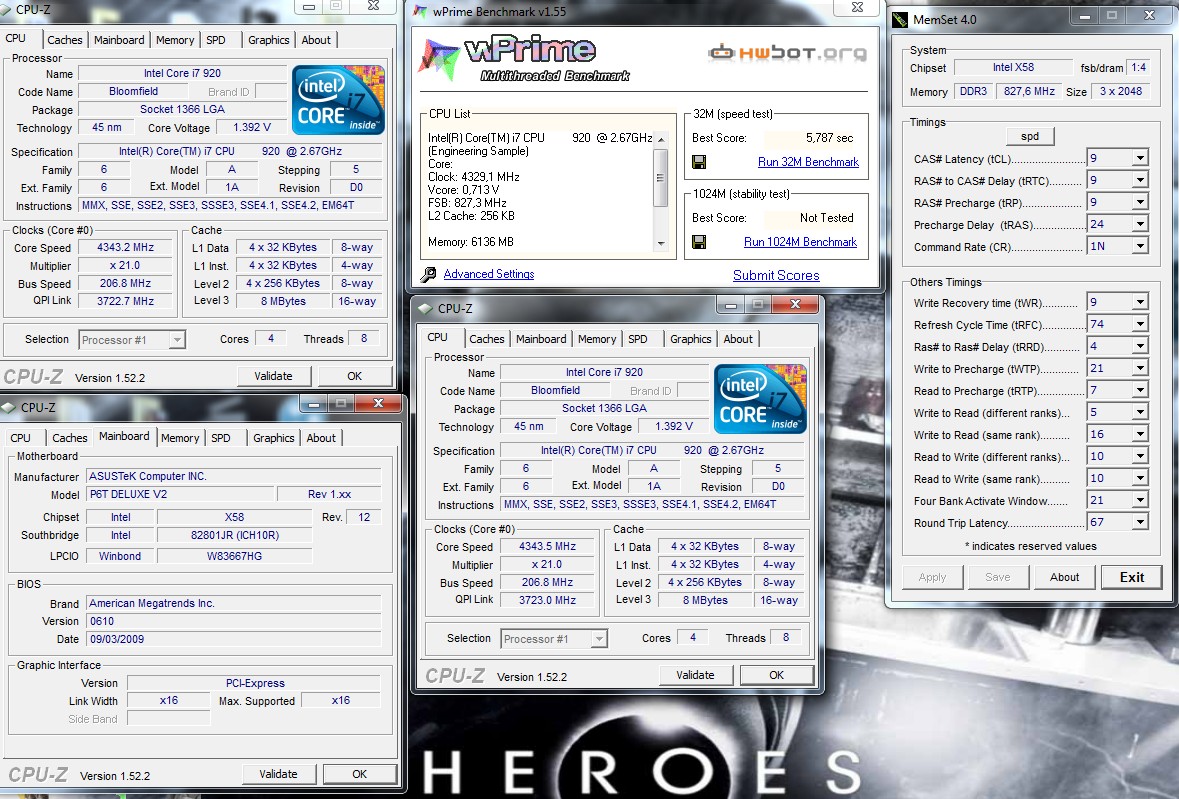Click the Exit button in MemSet

point(1132,577)
